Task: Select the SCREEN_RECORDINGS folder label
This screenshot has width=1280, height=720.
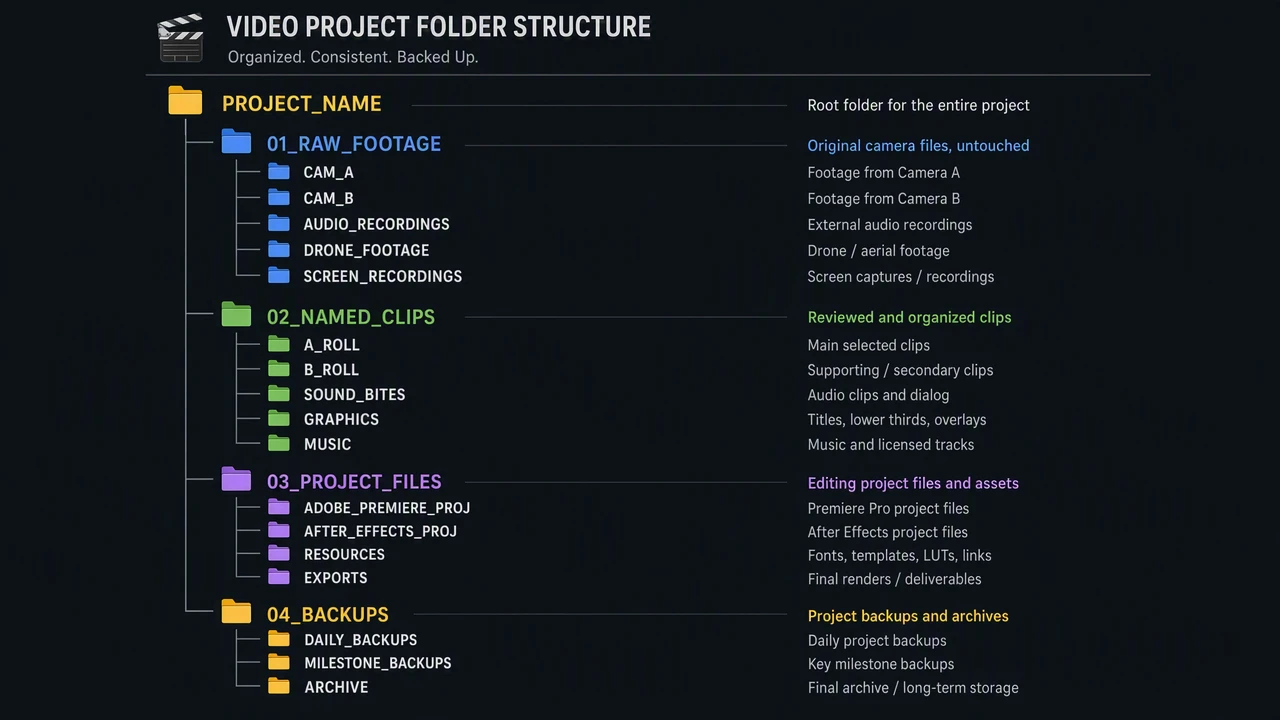Action: coord(383,276)
